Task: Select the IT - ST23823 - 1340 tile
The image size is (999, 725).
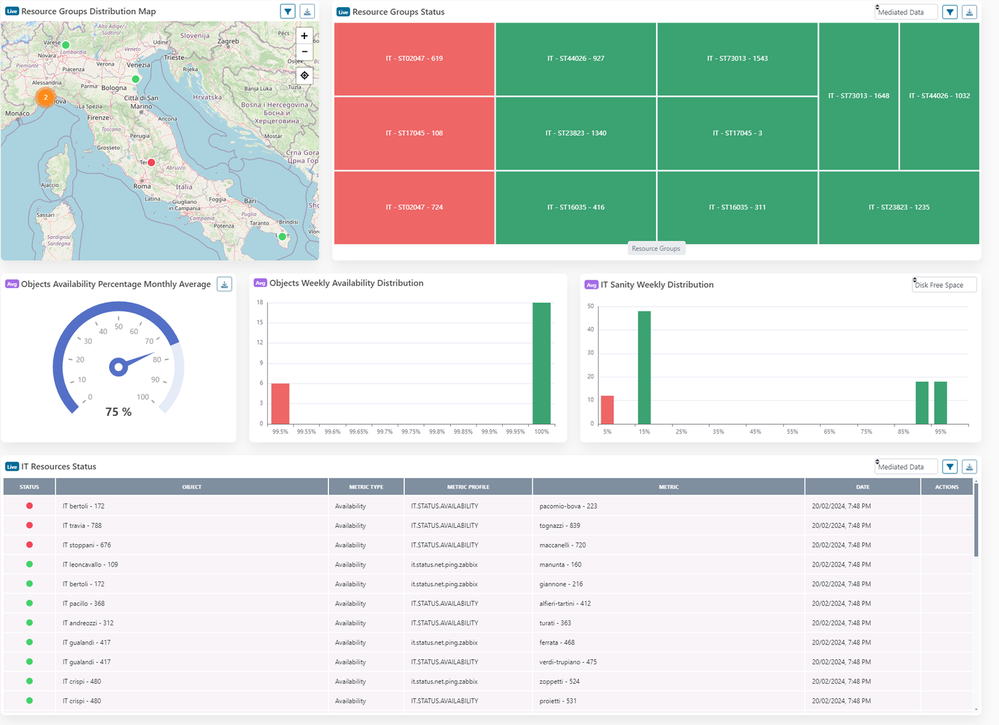Action: pyautogui.click(x=576, y=133)
